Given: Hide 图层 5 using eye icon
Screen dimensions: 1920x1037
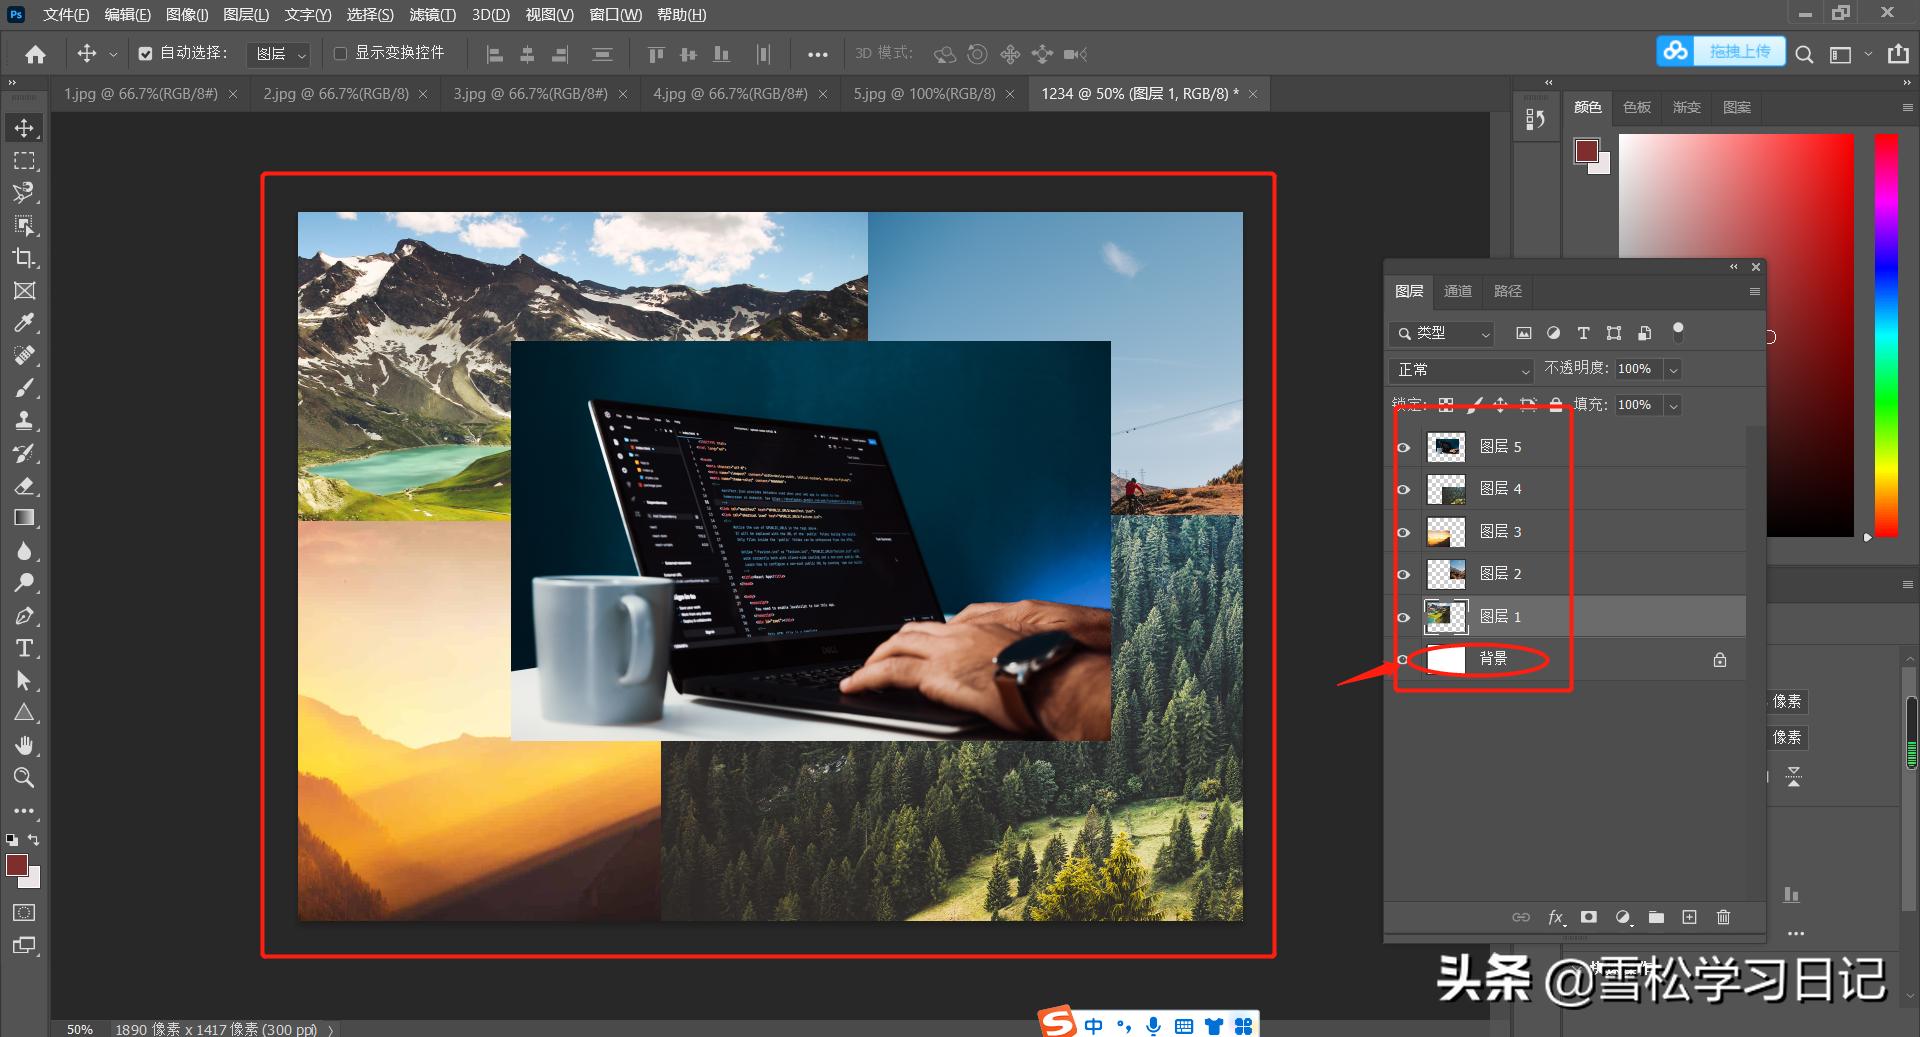Looking at the screenshot, I should point(1403,447).
